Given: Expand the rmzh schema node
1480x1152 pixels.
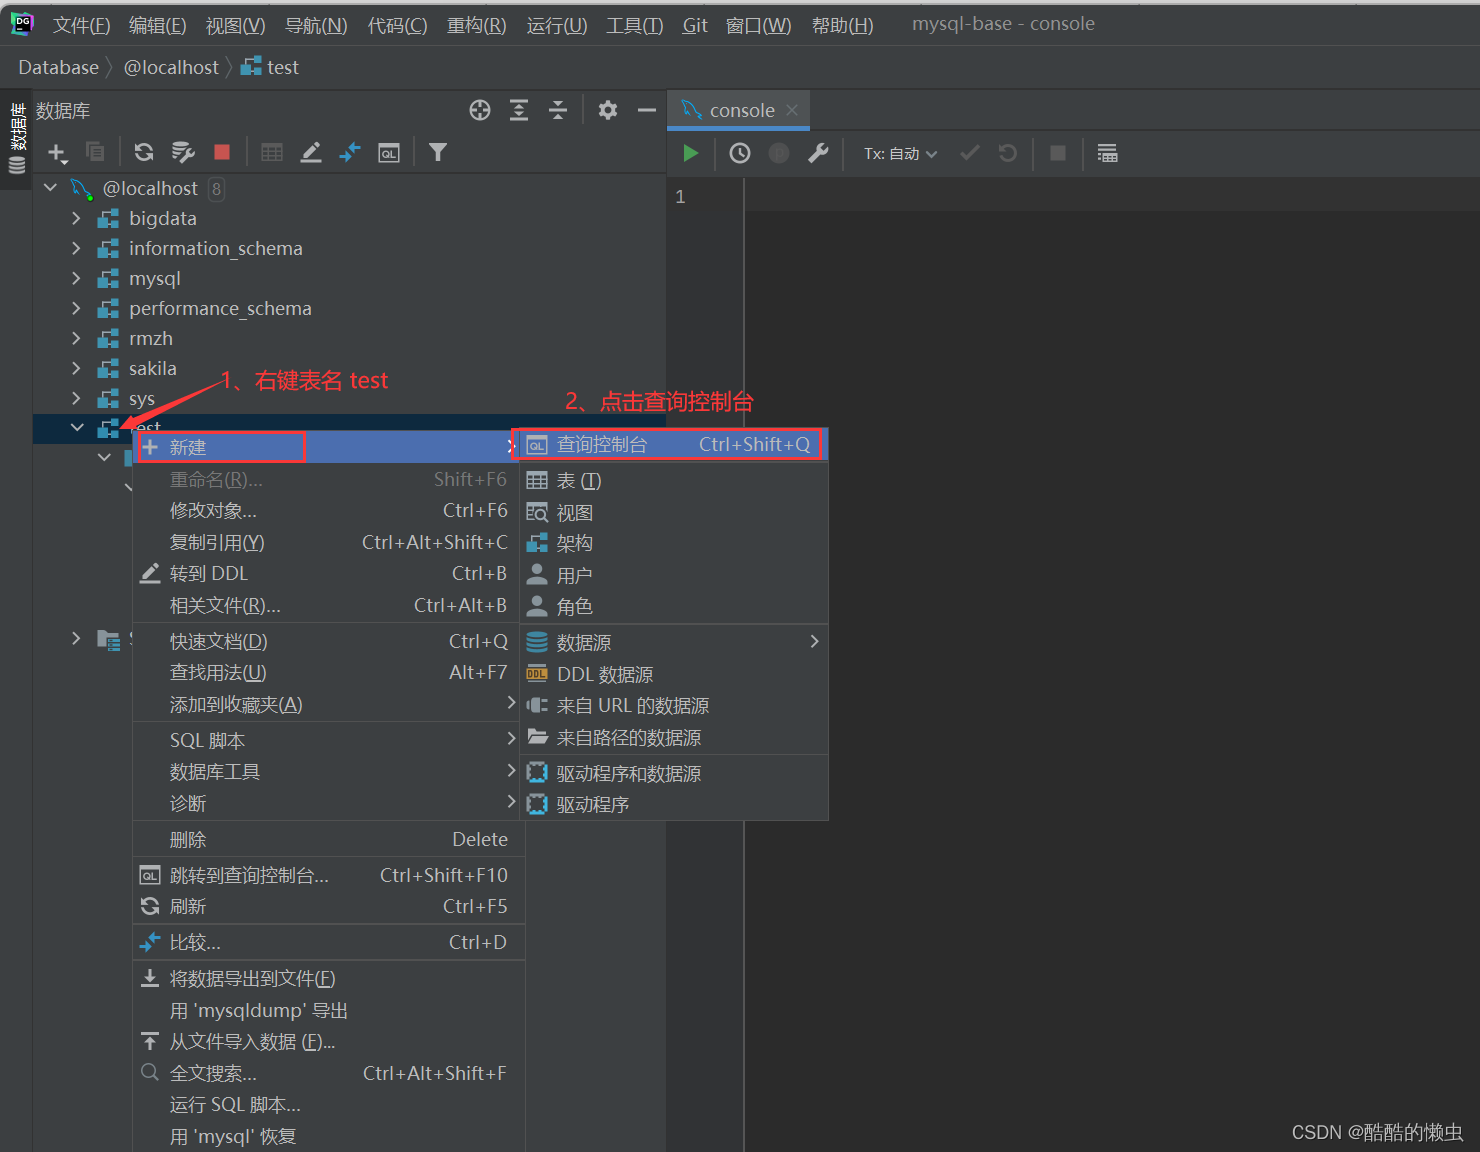Looking at the screenshot, I should 76,338.
